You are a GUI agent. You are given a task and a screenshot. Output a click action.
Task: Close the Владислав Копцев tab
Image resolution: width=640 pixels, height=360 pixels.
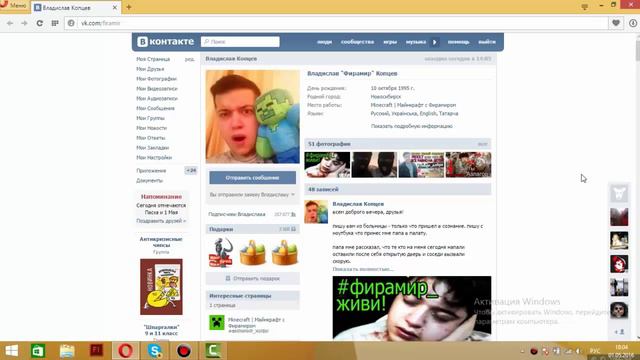(115, 7)
